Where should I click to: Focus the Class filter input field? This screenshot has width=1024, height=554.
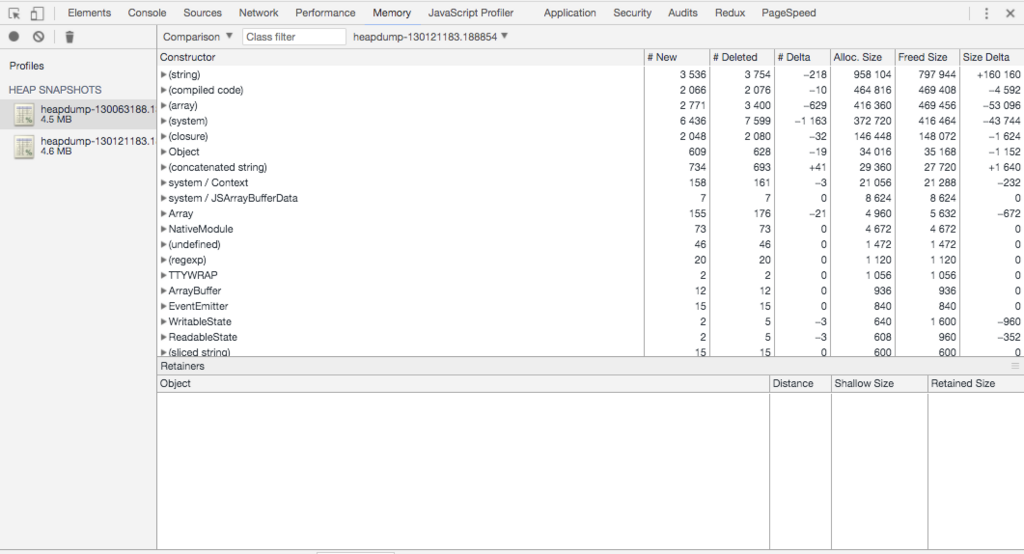pyautogui.click(x=294, y=37)
